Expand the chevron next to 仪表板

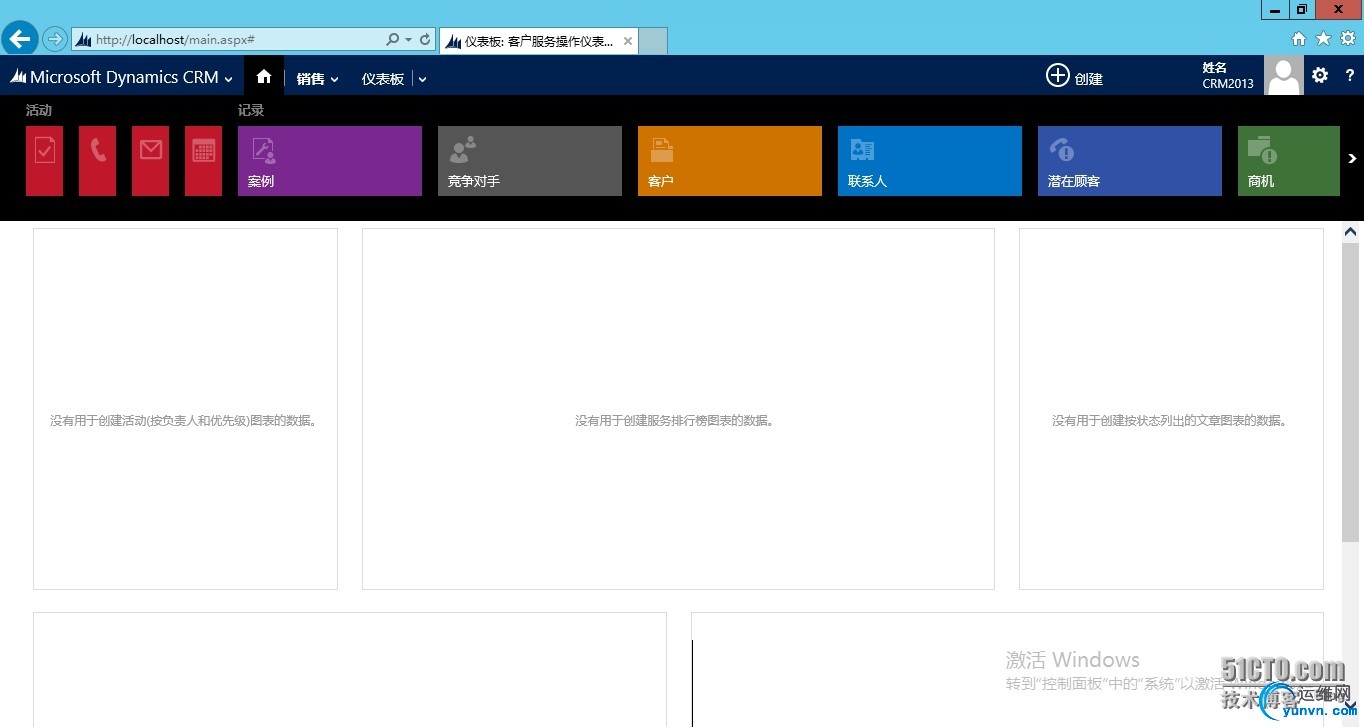[422, 79]
